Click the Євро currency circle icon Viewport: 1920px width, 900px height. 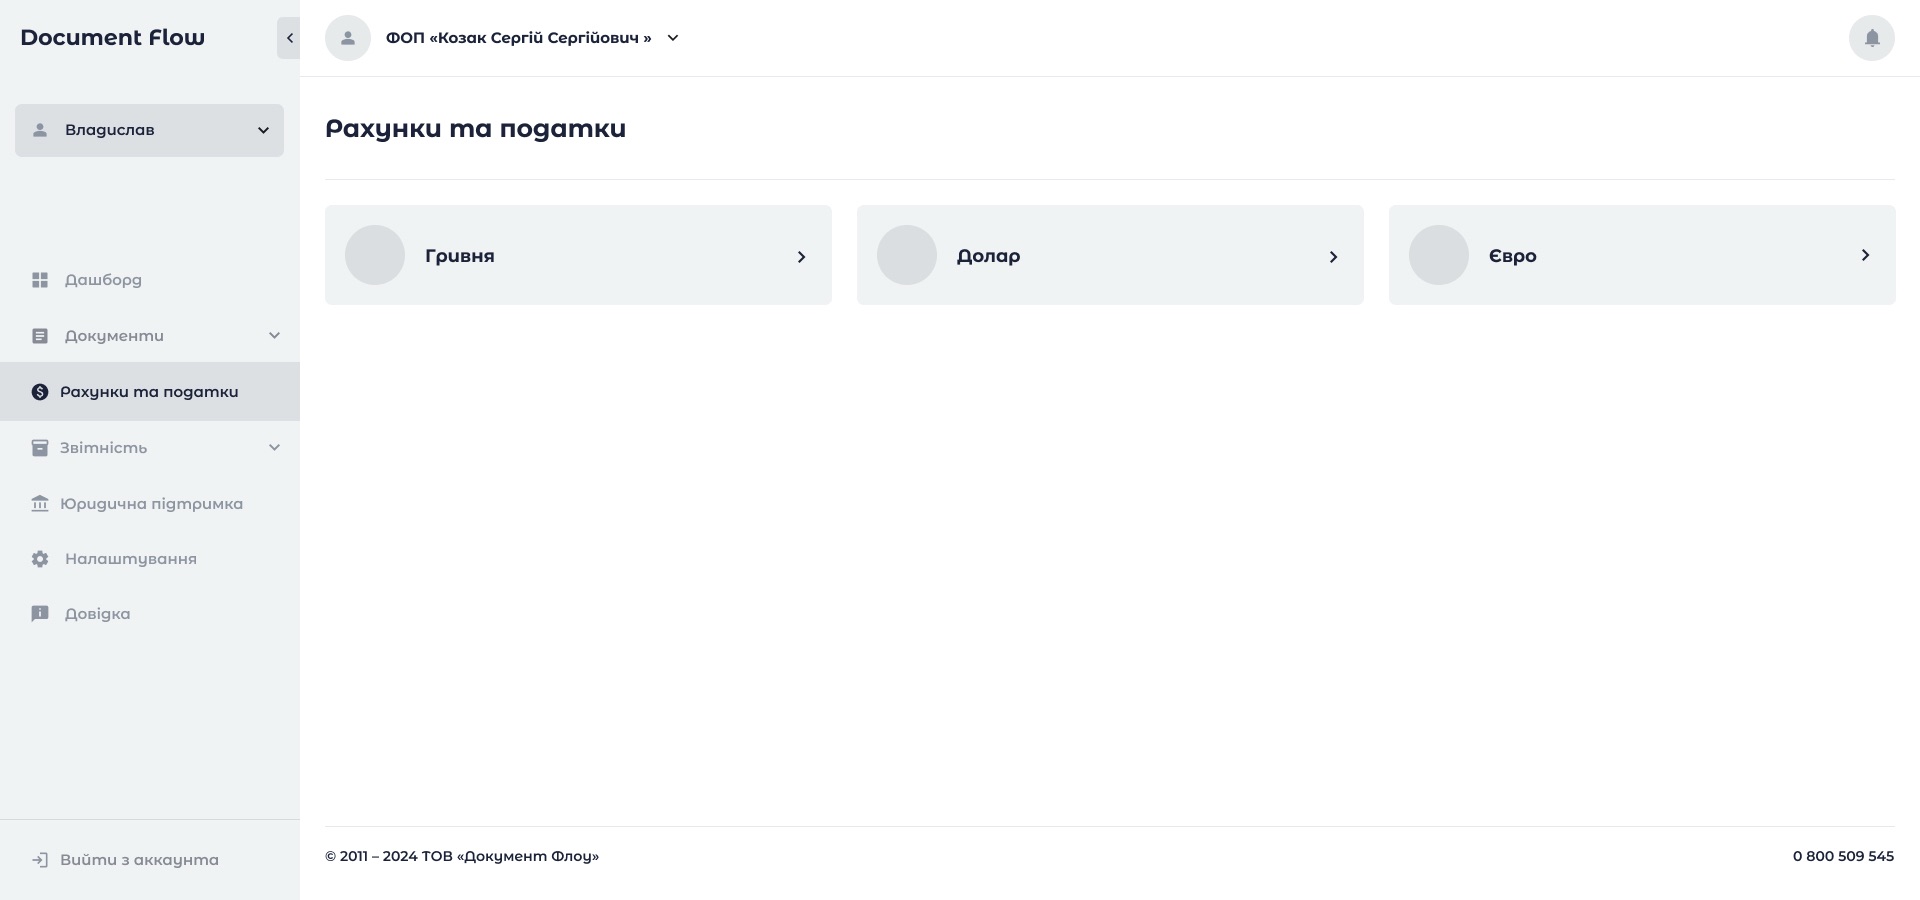click(x=1439, y=255)
